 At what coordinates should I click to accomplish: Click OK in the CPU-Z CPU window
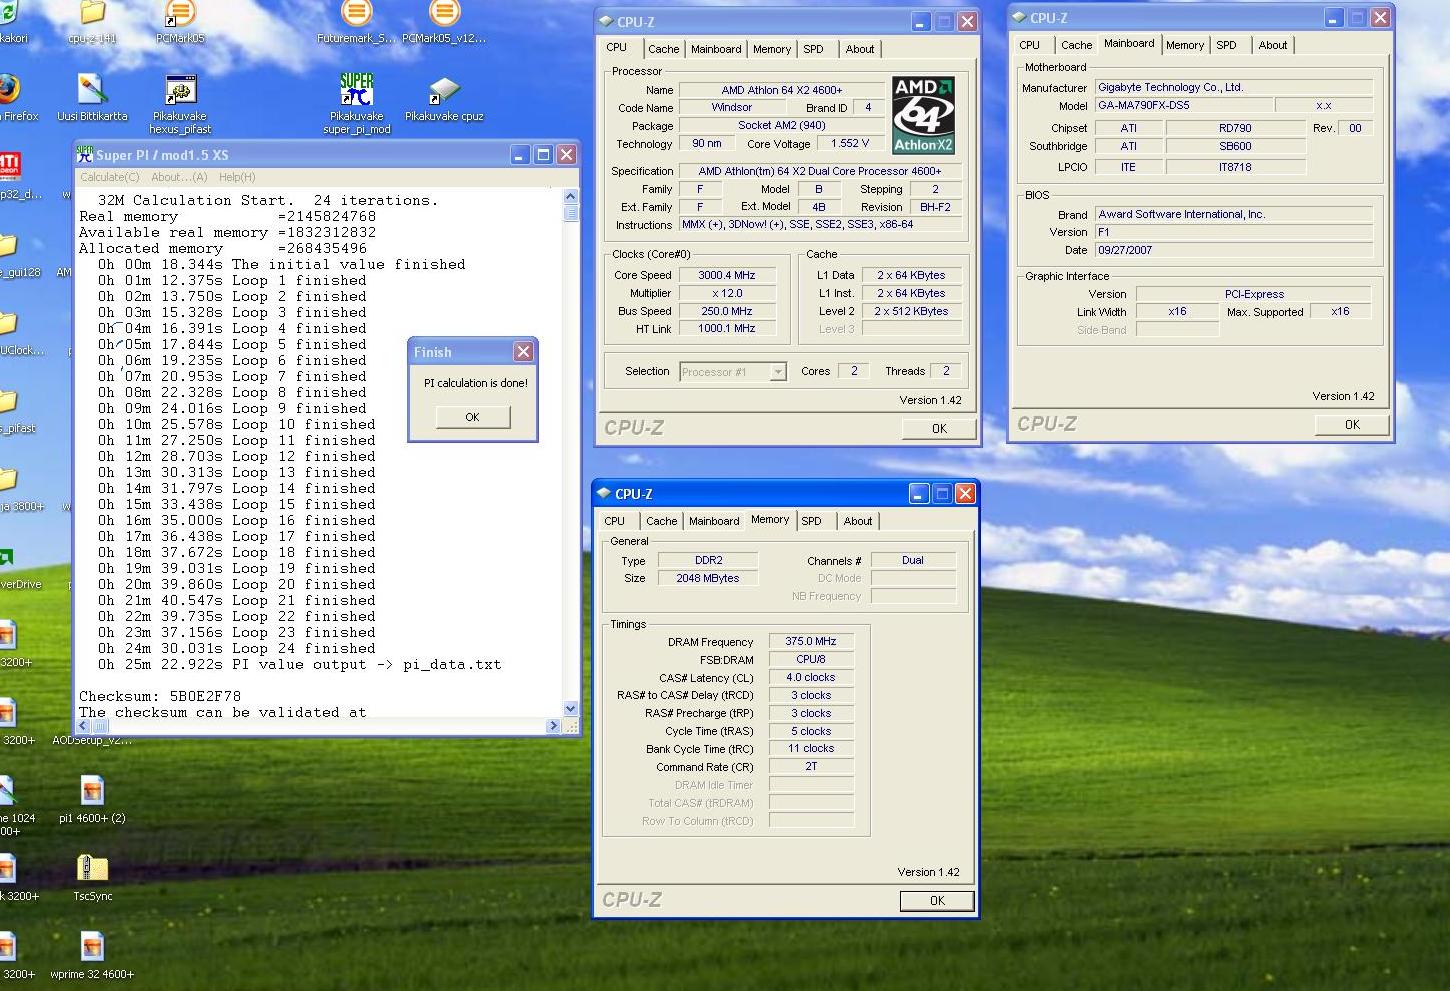pos(939,428)
